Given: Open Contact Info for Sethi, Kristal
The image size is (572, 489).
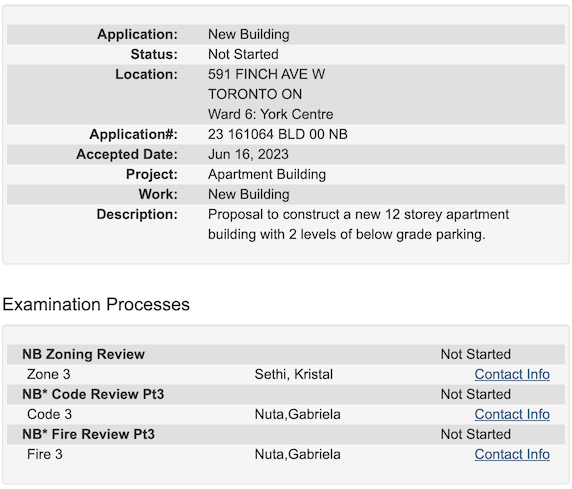Looking at the screenshot, I should [512, 374].
